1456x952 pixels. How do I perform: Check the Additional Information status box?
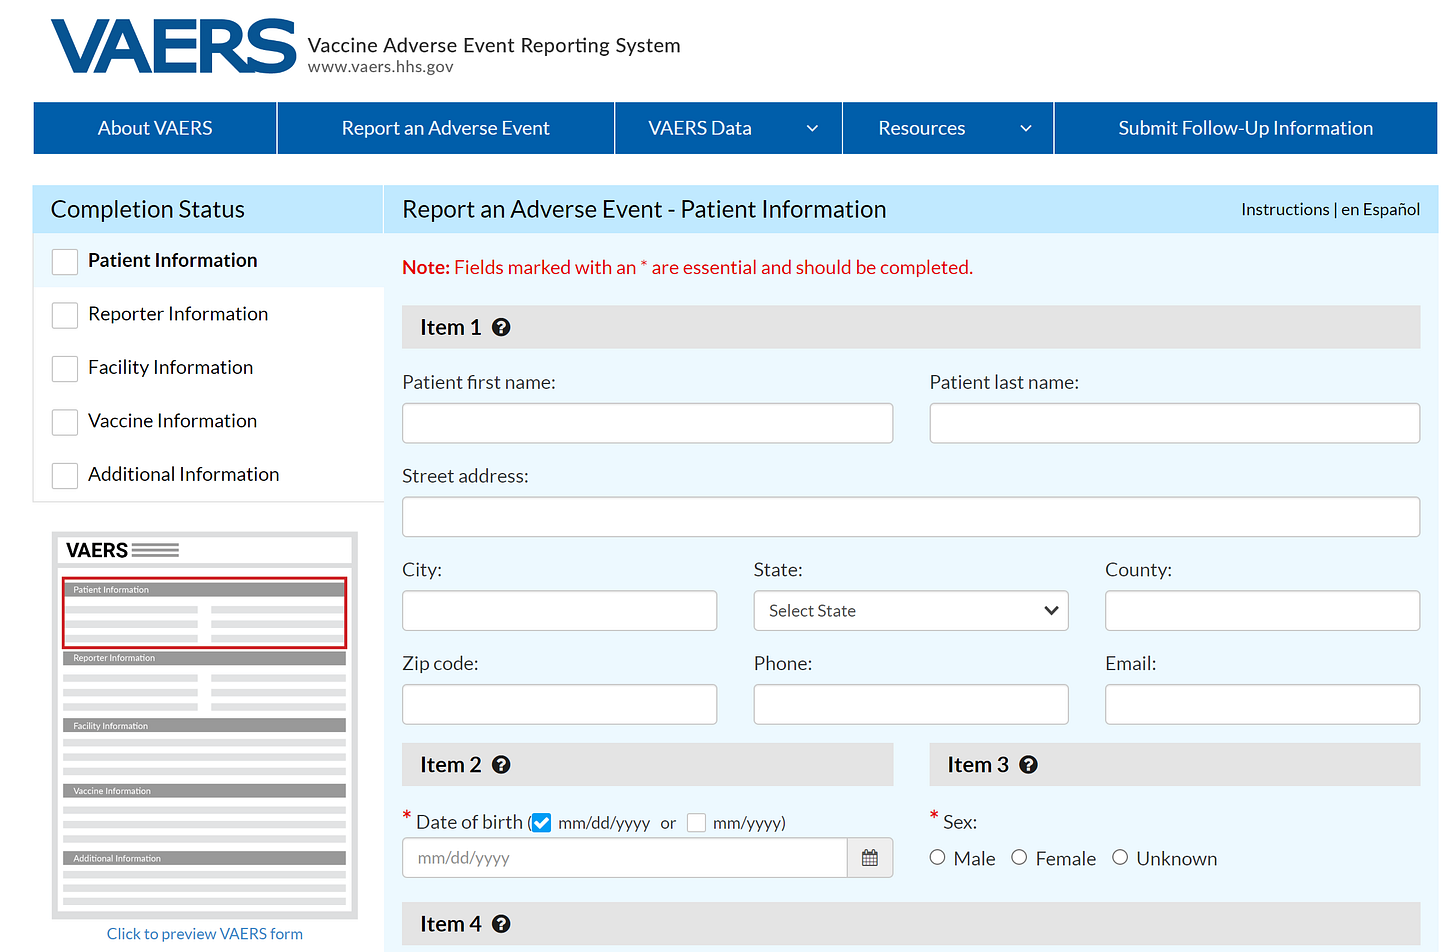[x=65, y=475]
